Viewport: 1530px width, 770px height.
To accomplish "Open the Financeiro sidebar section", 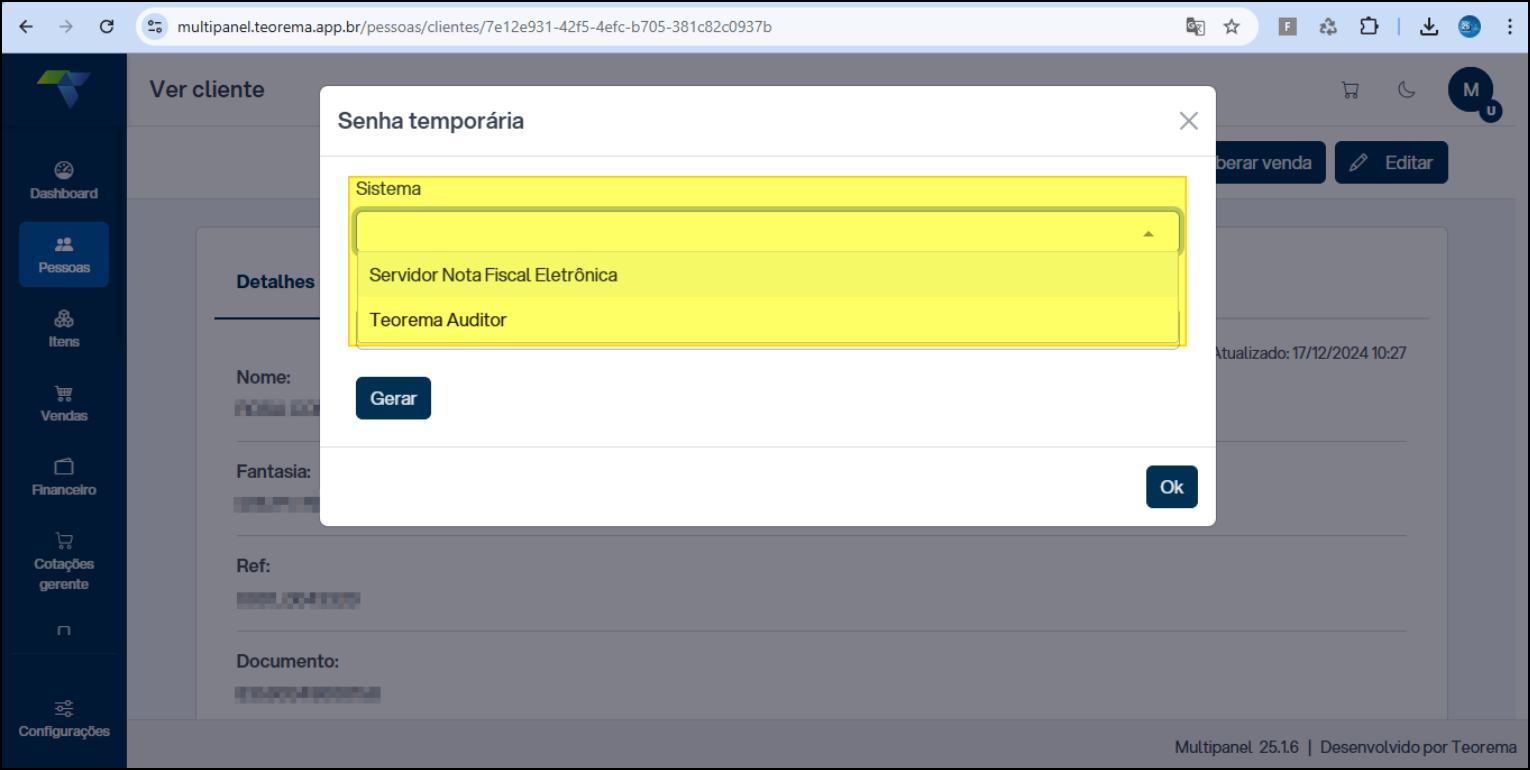I will tap(64, 477).
